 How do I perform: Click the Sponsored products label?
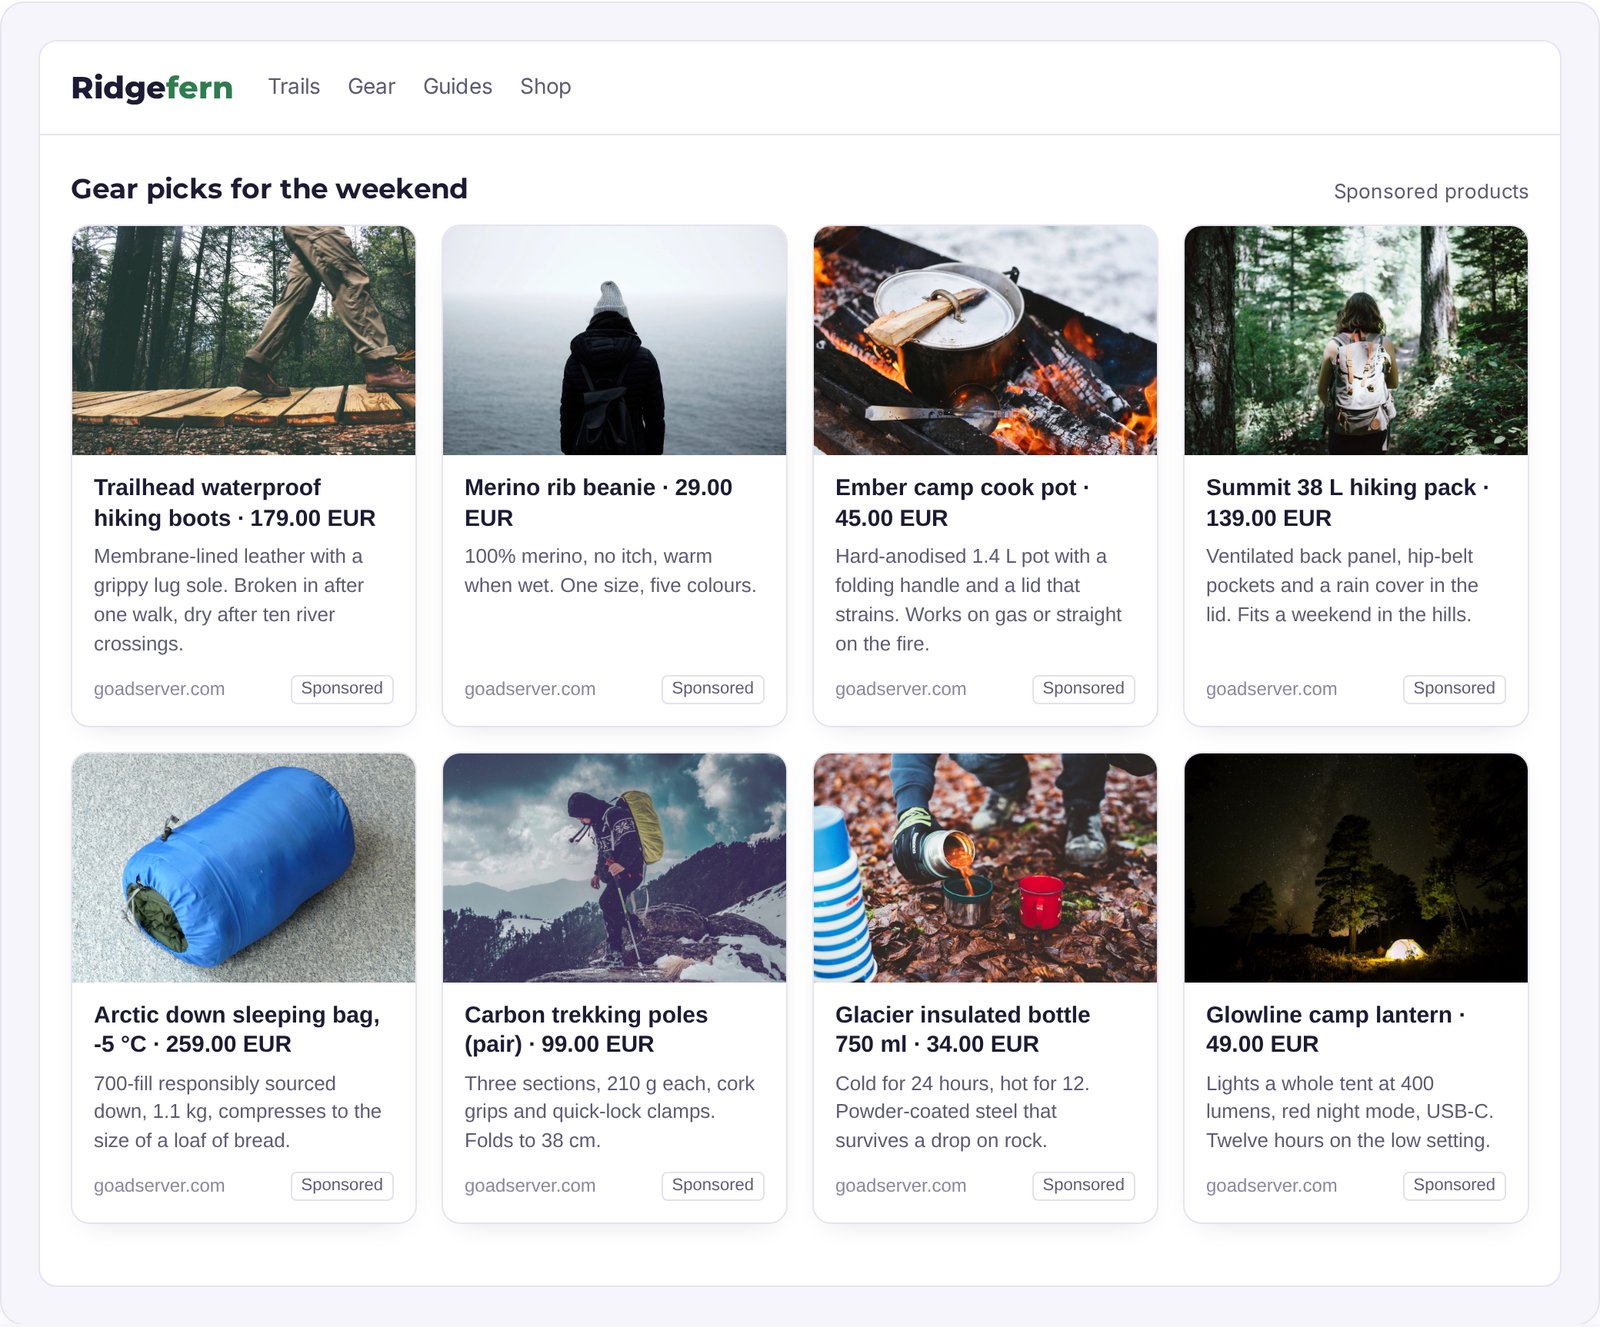(1431, 191)
